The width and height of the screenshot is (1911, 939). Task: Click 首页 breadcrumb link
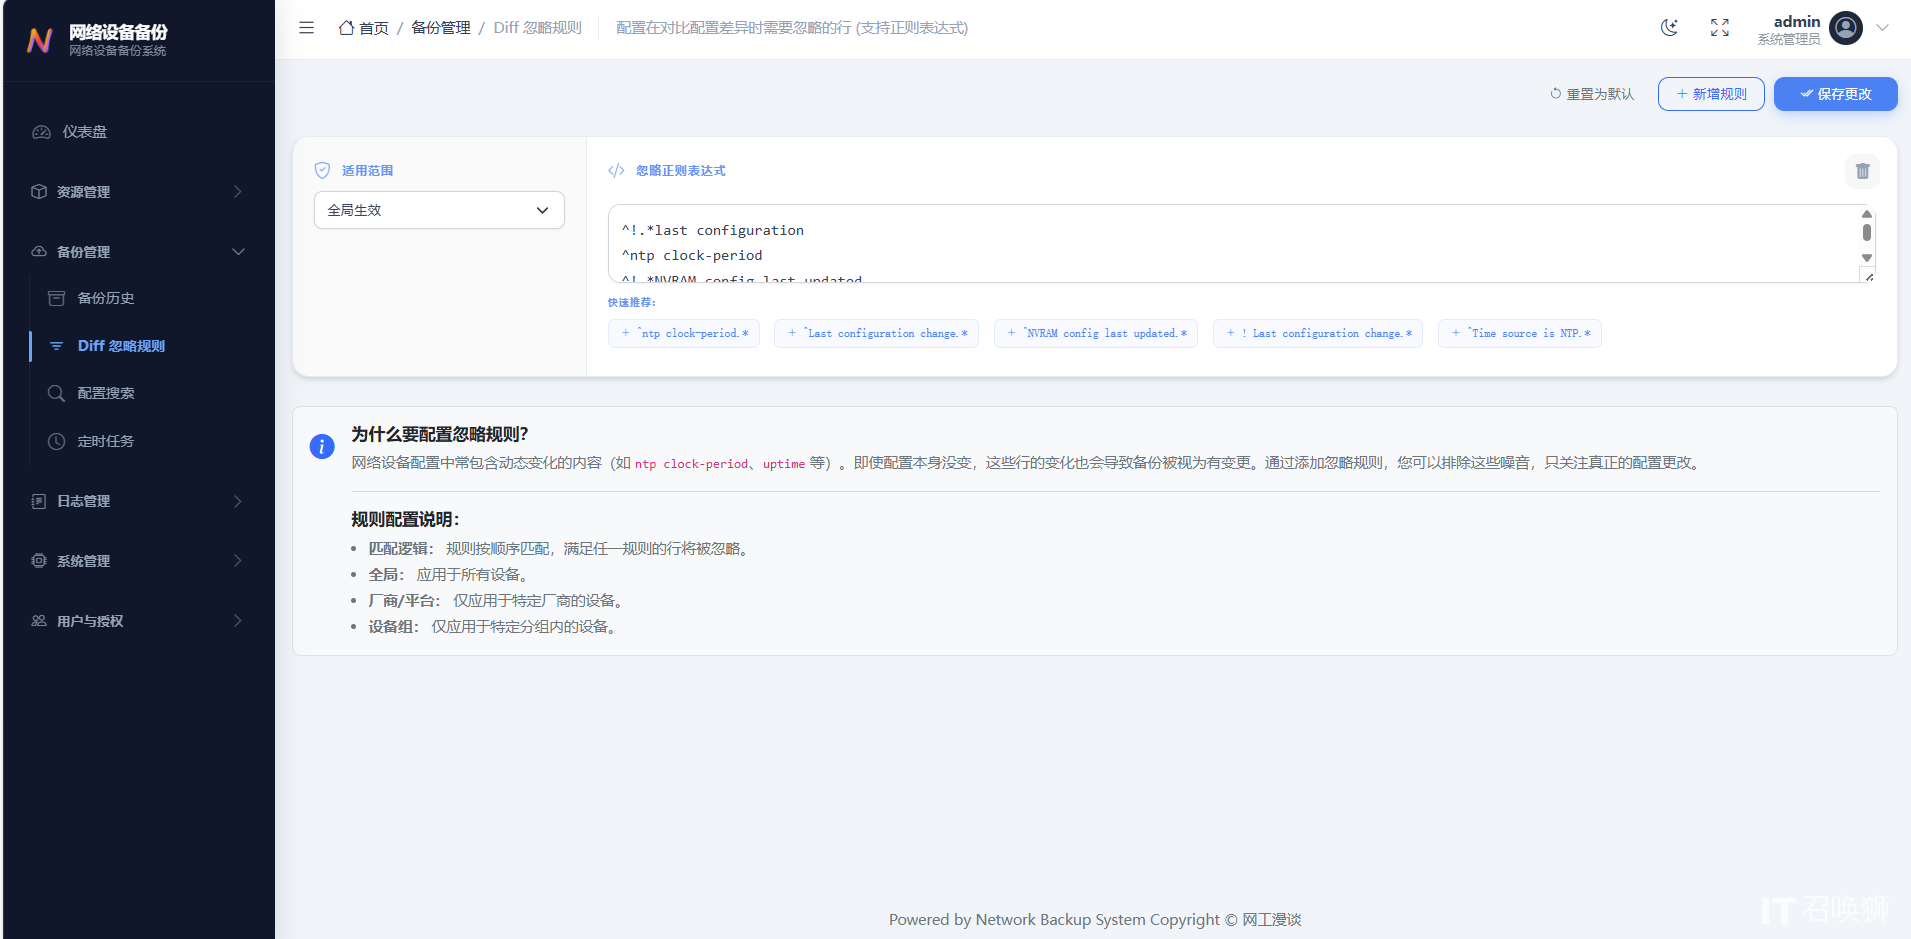[x=374, y=28]
